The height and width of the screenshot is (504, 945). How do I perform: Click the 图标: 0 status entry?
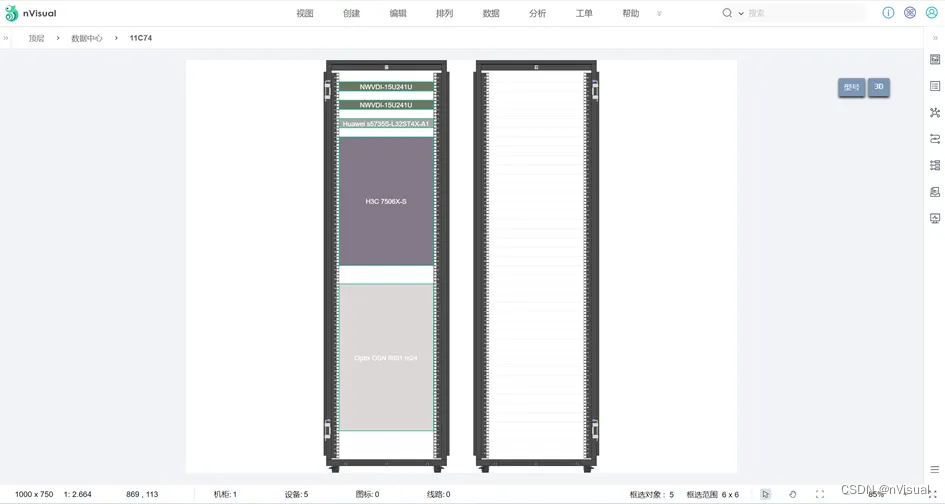368,494
